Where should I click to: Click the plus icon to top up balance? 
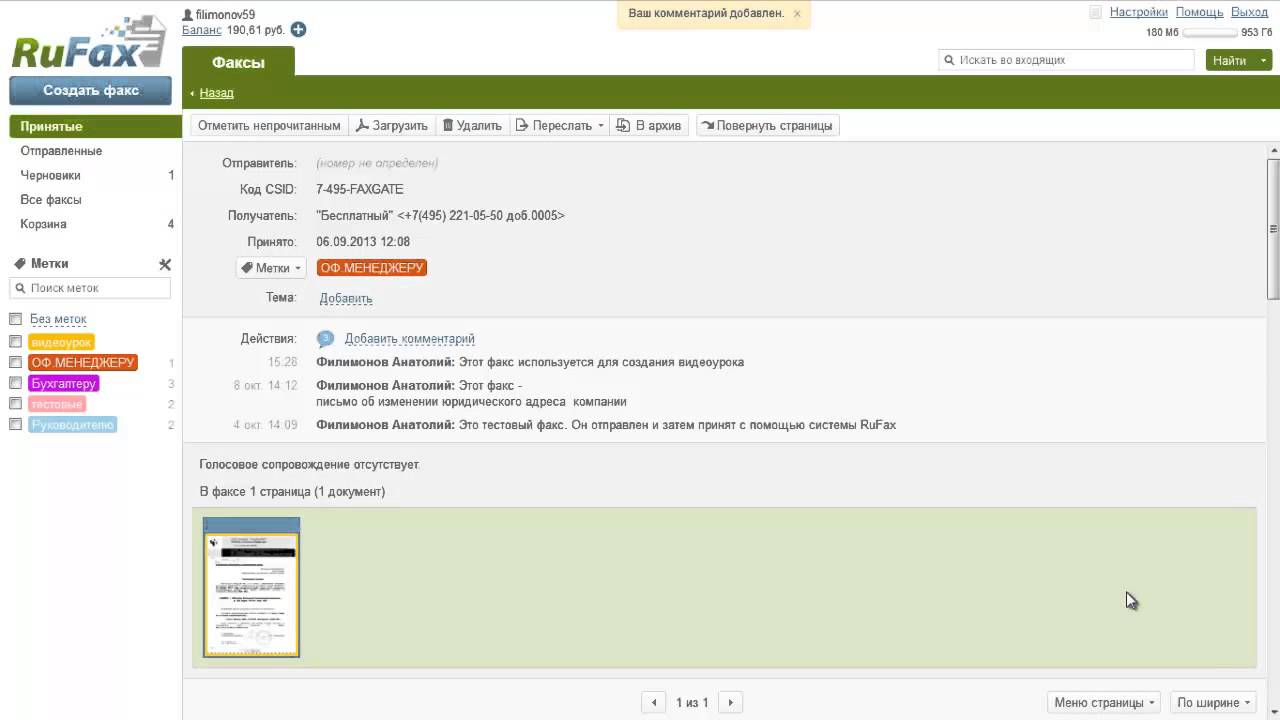click(298, 30)
